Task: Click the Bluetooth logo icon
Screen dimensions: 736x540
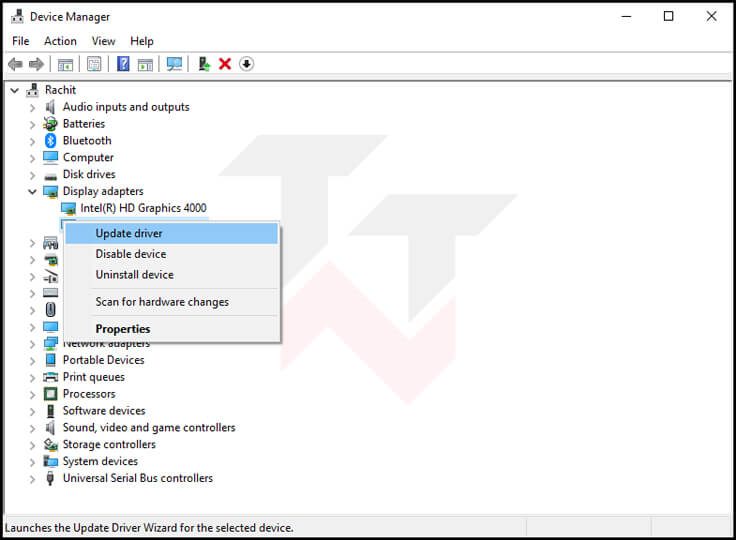Action: coord(50,140)
